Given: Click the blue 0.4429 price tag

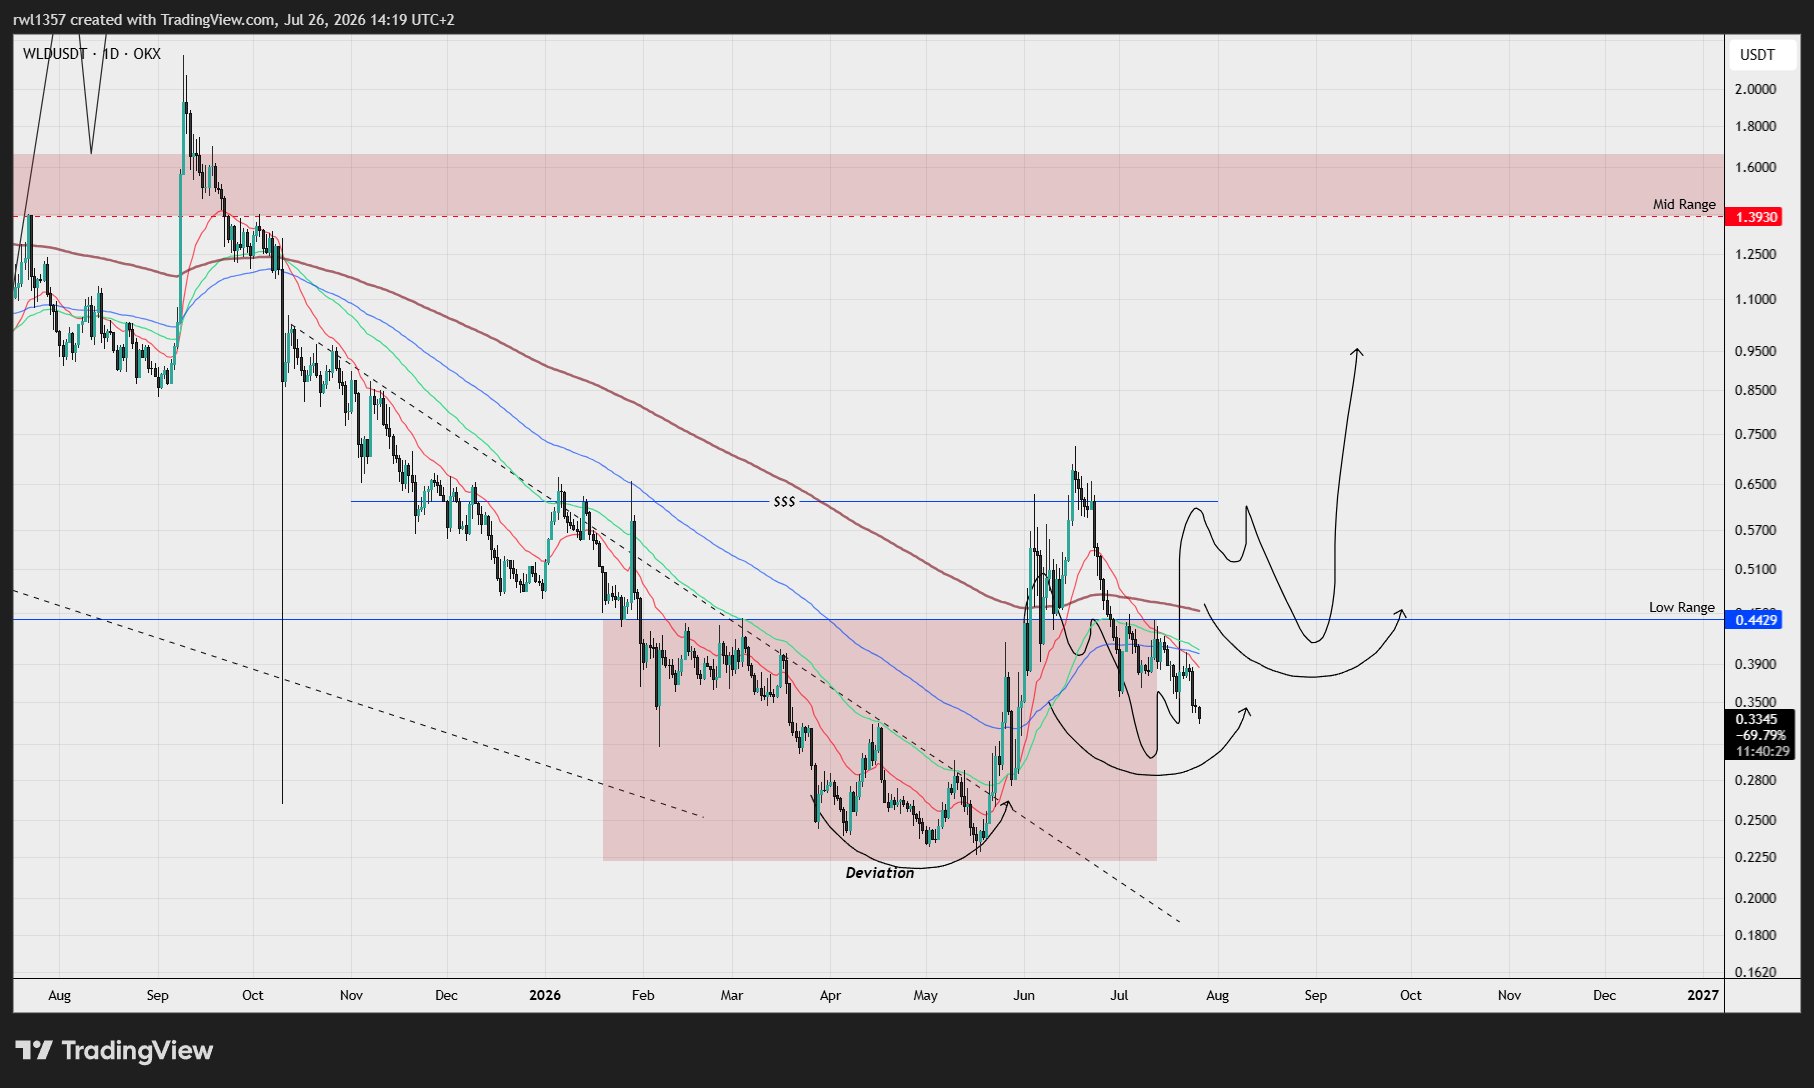Looking at the screenshot, I should tap(1756, 620).
